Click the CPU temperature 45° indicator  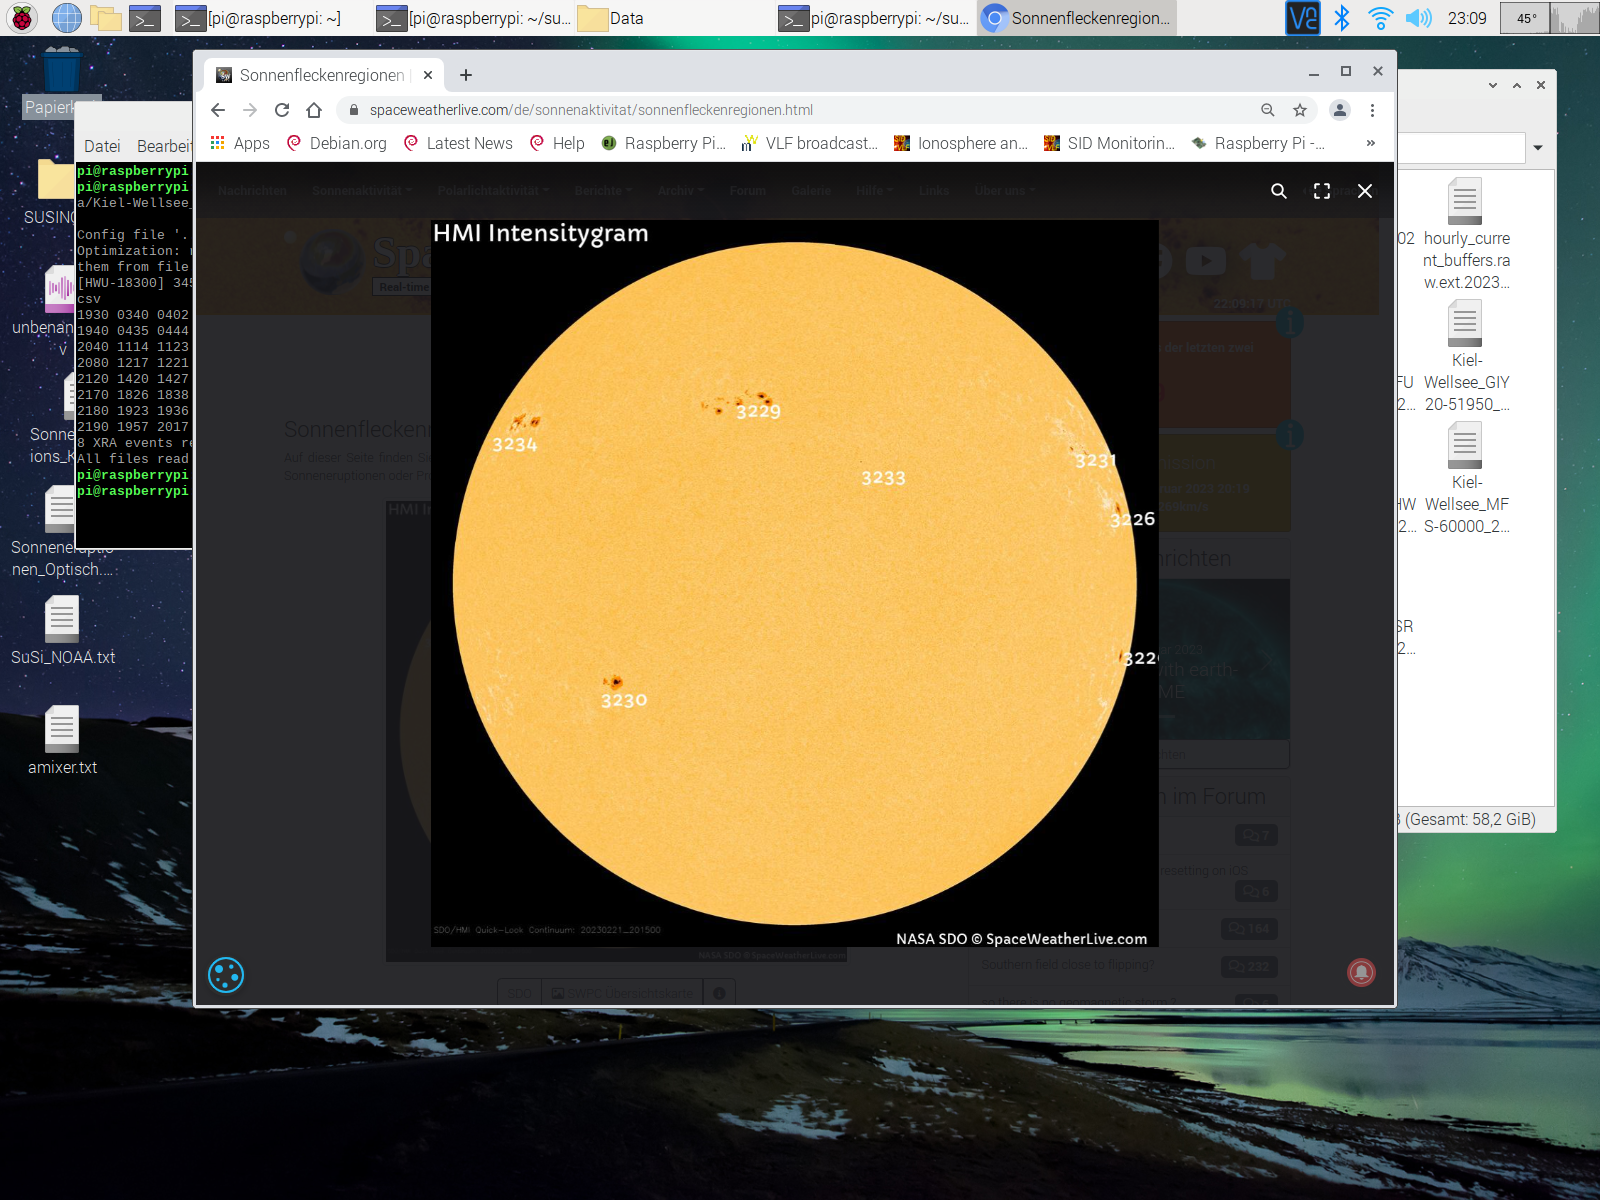click(1526, 18)
